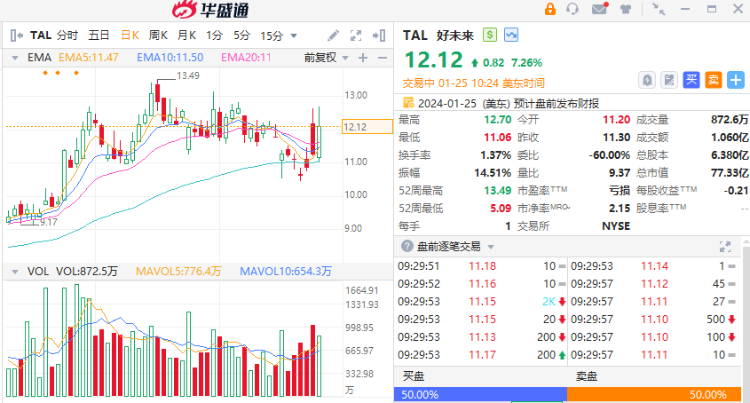This screenshot has width=750, height=403.
Task: Click the blue 买 buy button
Action: [x=691, y=80]
